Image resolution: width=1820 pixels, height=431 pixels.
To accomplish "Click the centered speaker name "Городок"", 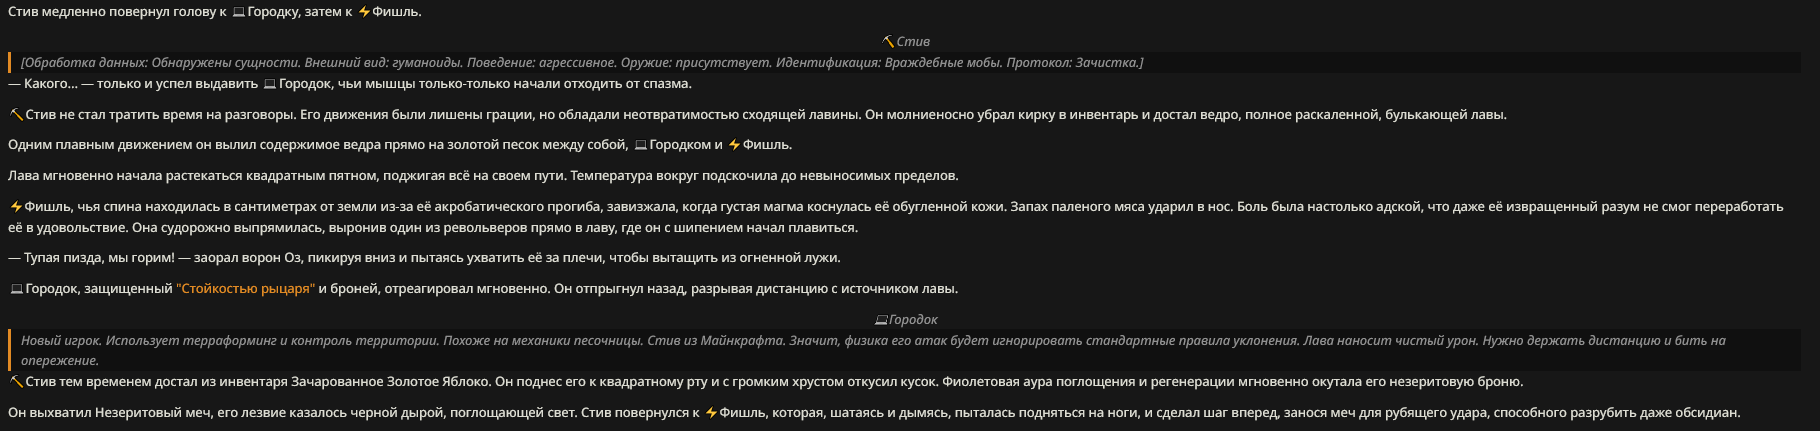I will [x=913, y=320].
